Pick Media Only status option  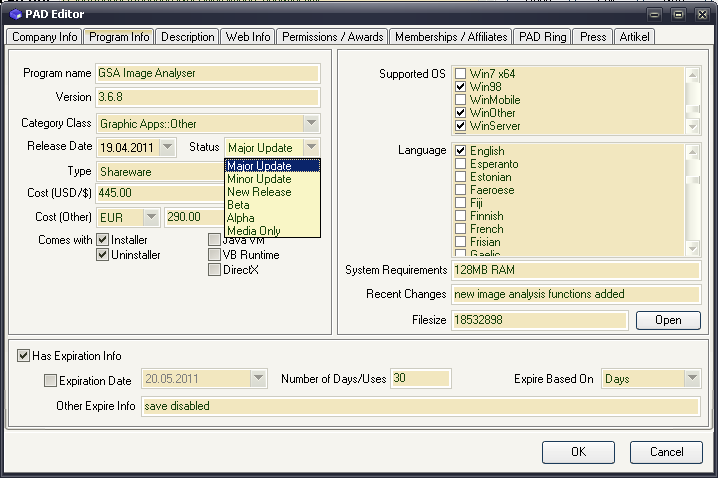tap(253, 231)
